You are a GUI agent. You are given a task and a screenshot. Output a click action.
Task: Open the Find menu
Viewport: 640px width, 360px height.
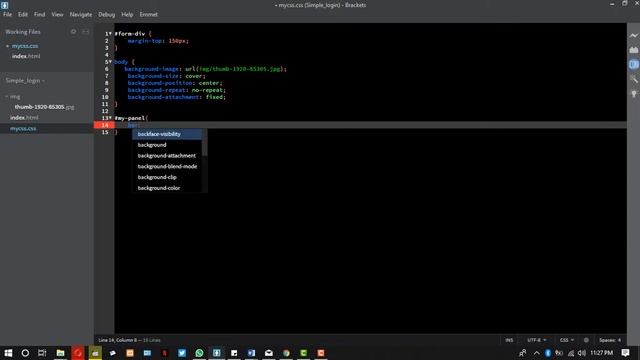pyautogui.click(x=40, y=14)
